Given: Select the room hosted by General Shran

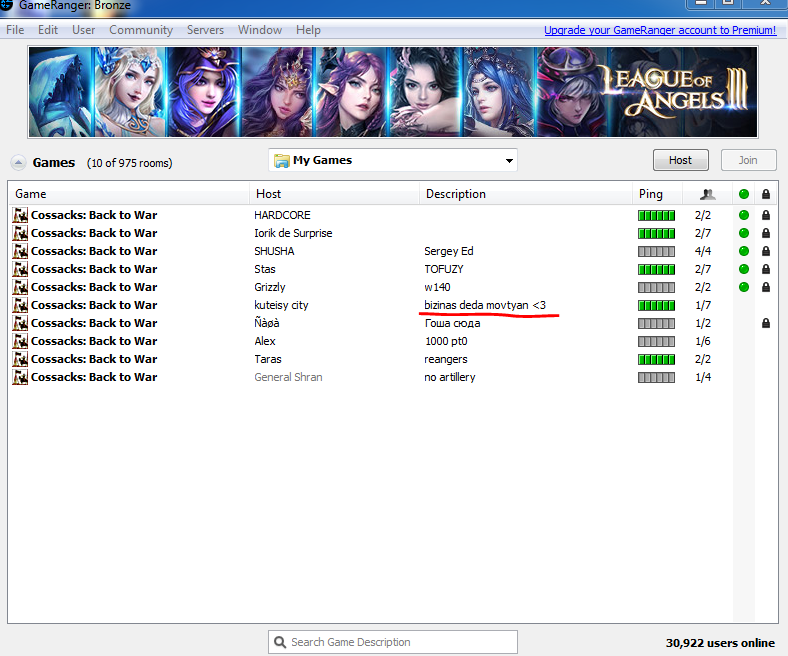Looking at the screenshot, I should [x=288, y=377].
